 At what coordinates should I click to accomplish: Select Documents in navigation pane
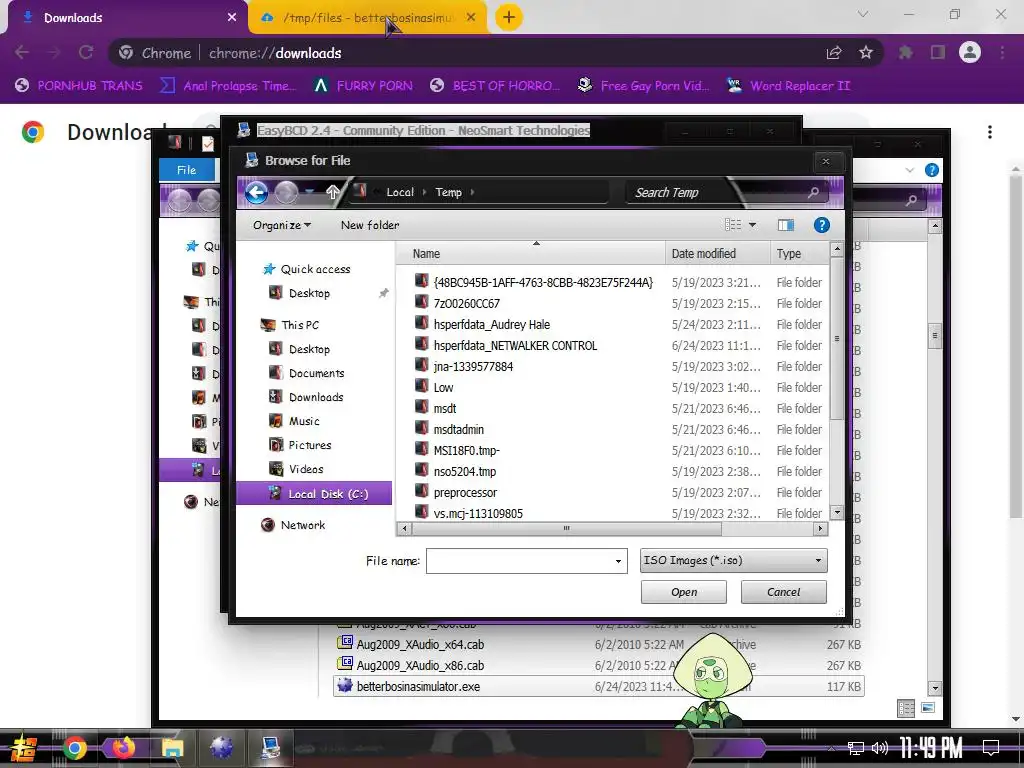(316, 373)
